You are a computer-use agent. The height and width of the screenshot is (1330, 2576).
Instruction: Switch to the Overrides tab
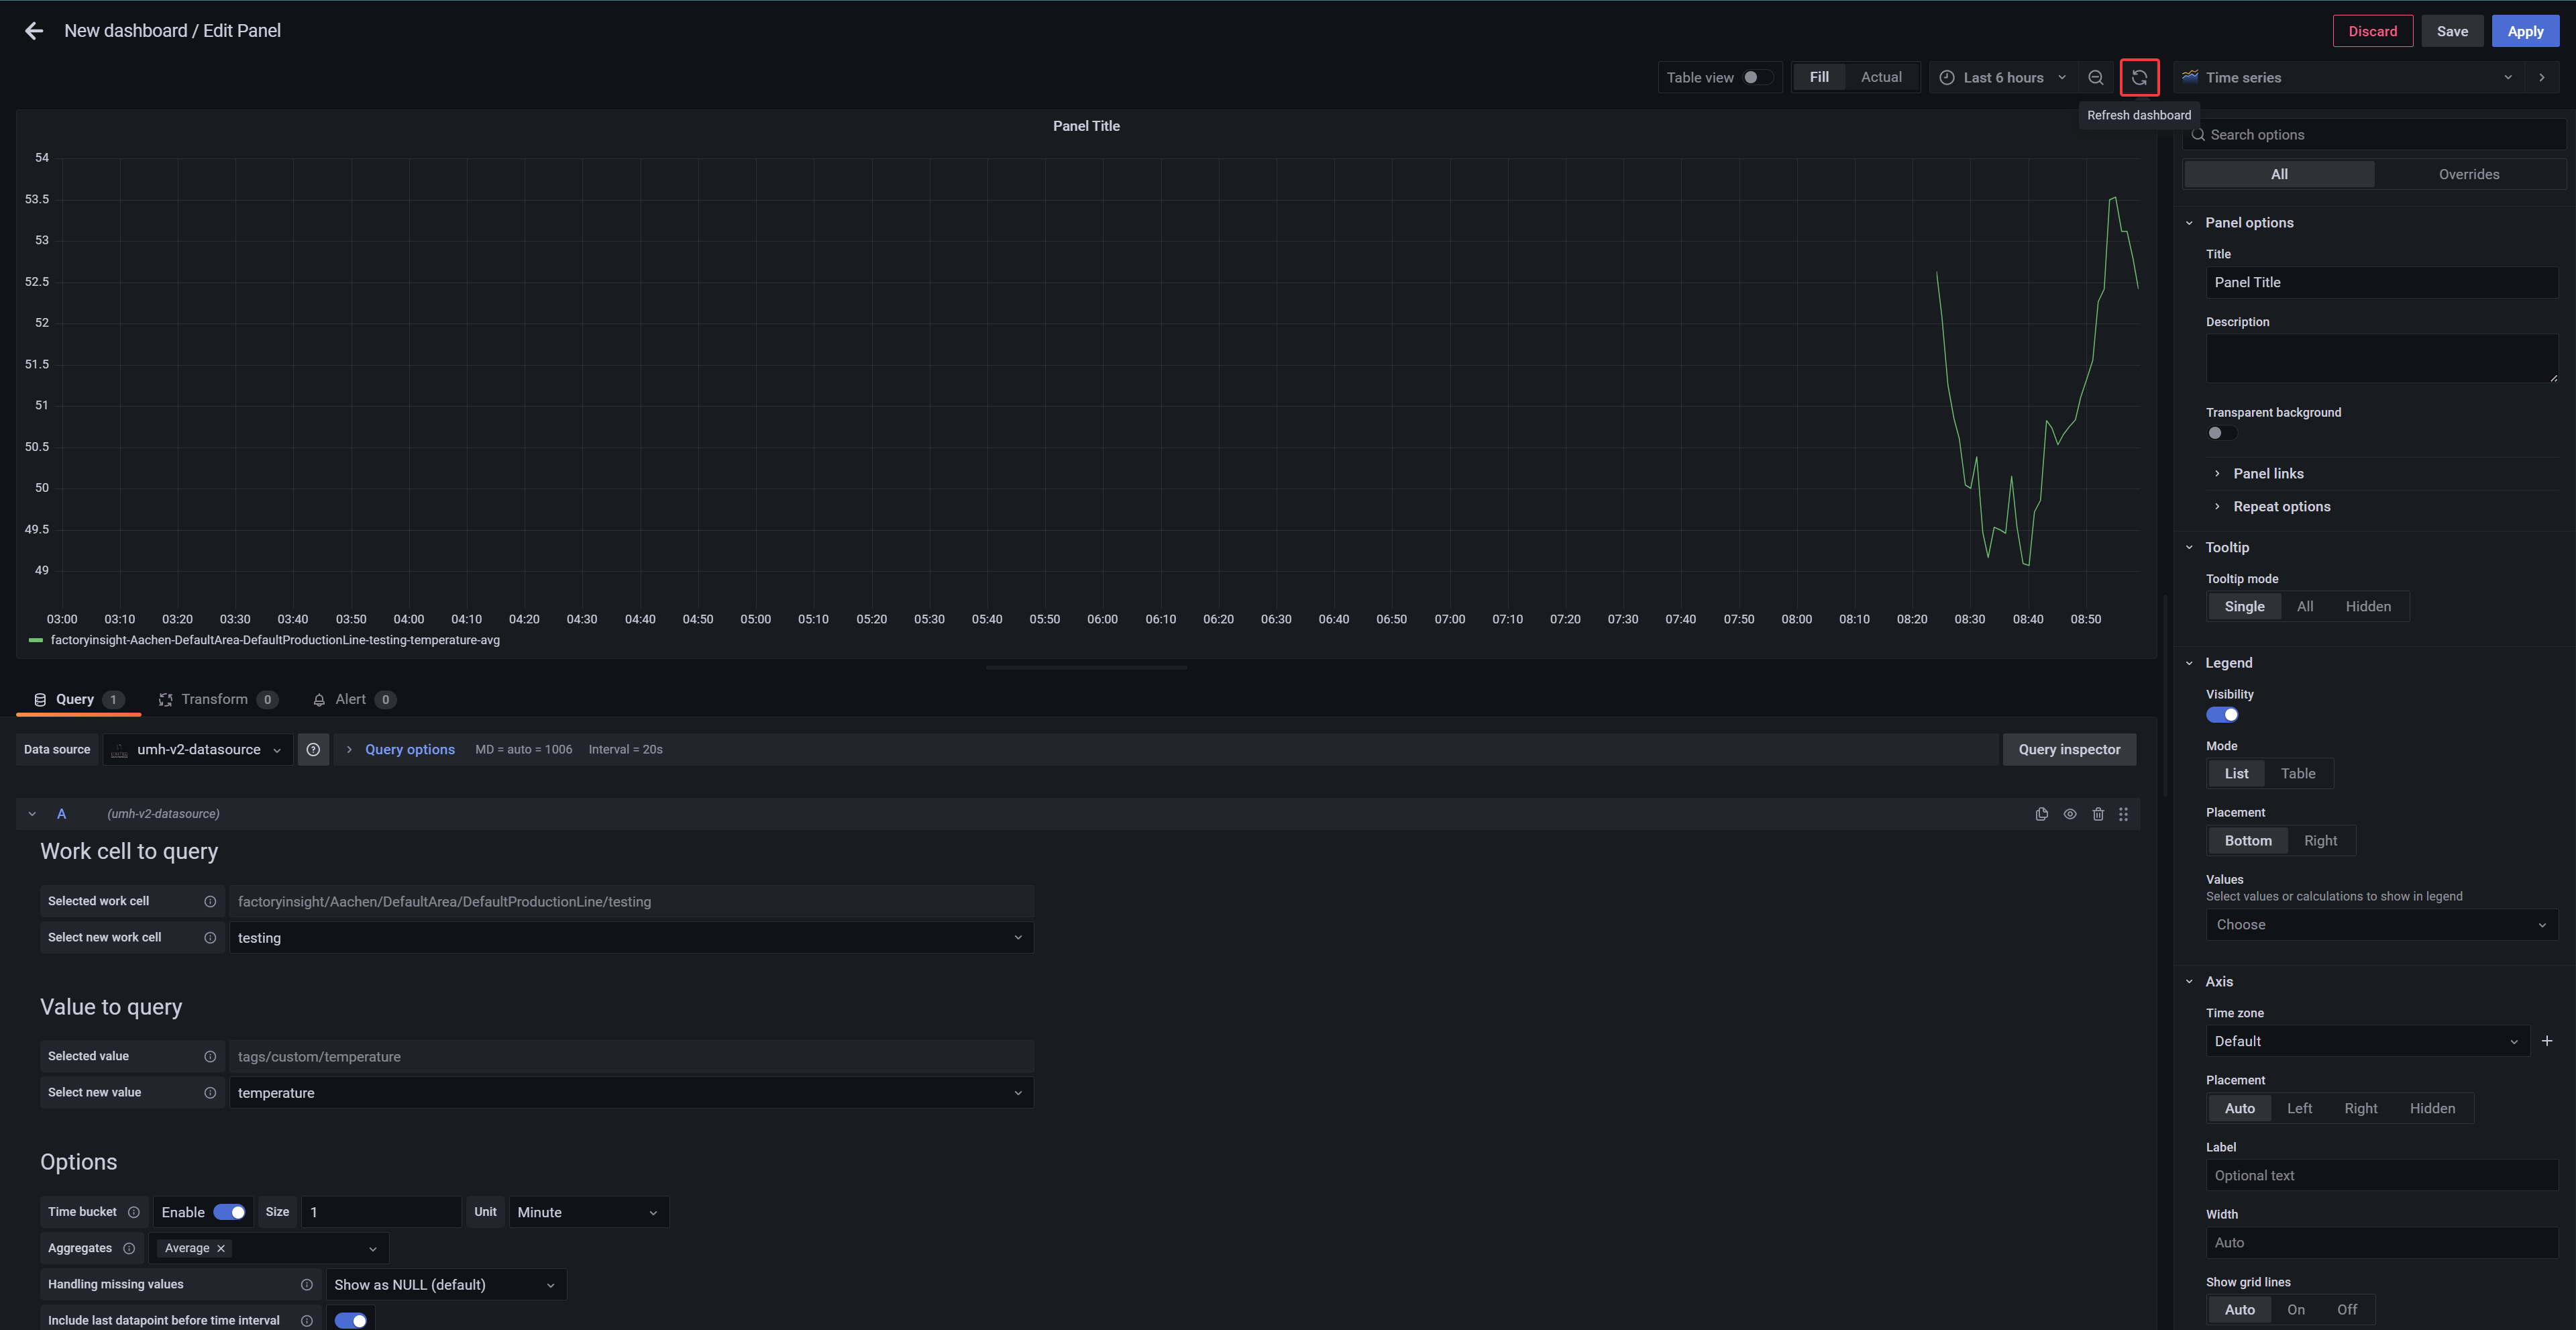2468,174
